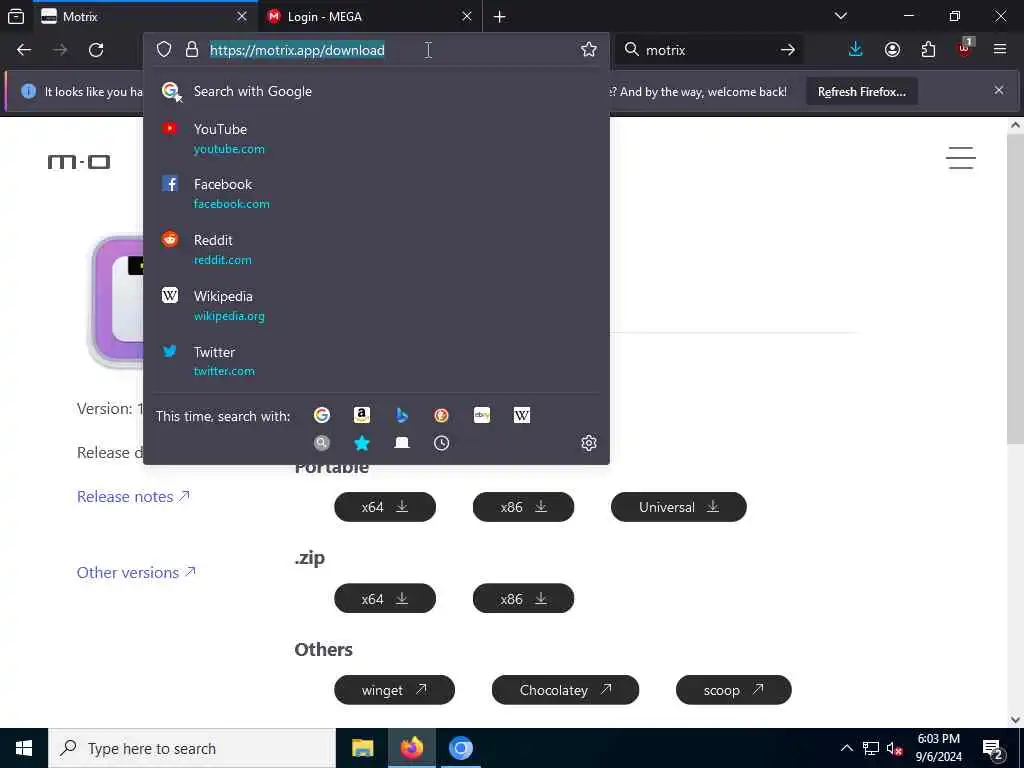The image size is (1024, 768).
Task: Click the Refresh Firefox button
Action: pos(862,91)
